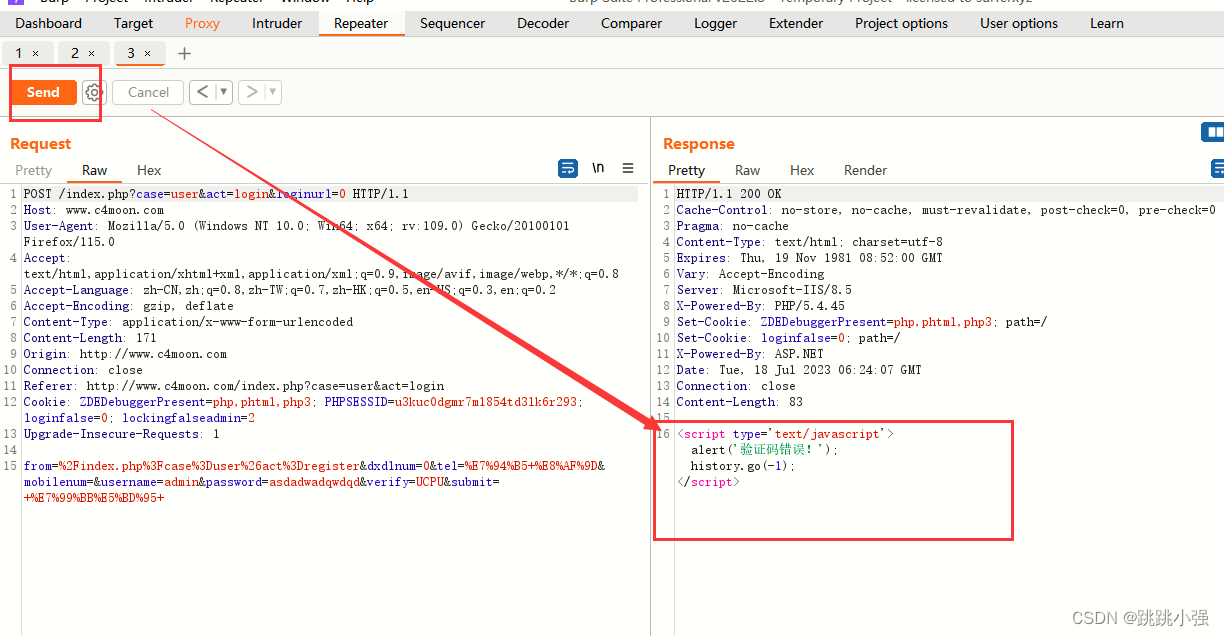Screen dimensions: 1224x636
Task: Click 'HTTP/1.1 200 OK' status line
Action: [729, 194]
